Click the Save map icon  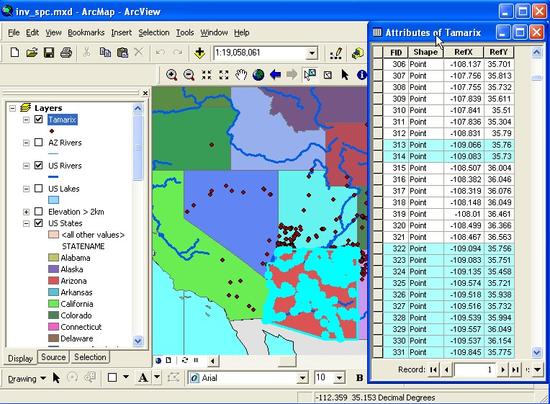49,53
